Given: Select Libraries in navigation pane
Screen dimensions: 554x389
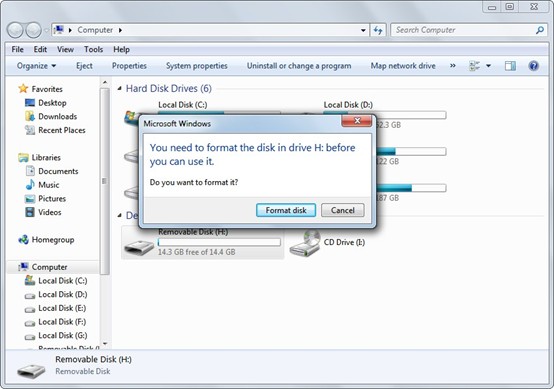Looking at the screenshot, I should pyautogui.click(x=46, y=158).
